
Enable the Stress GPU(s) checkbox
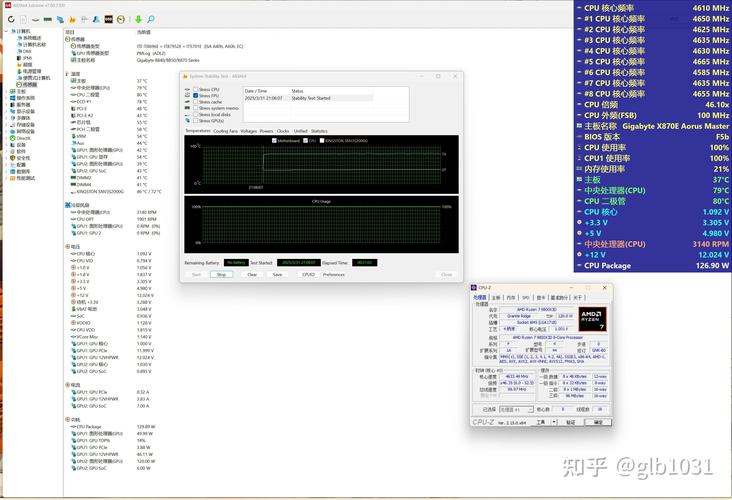[196, 120]
